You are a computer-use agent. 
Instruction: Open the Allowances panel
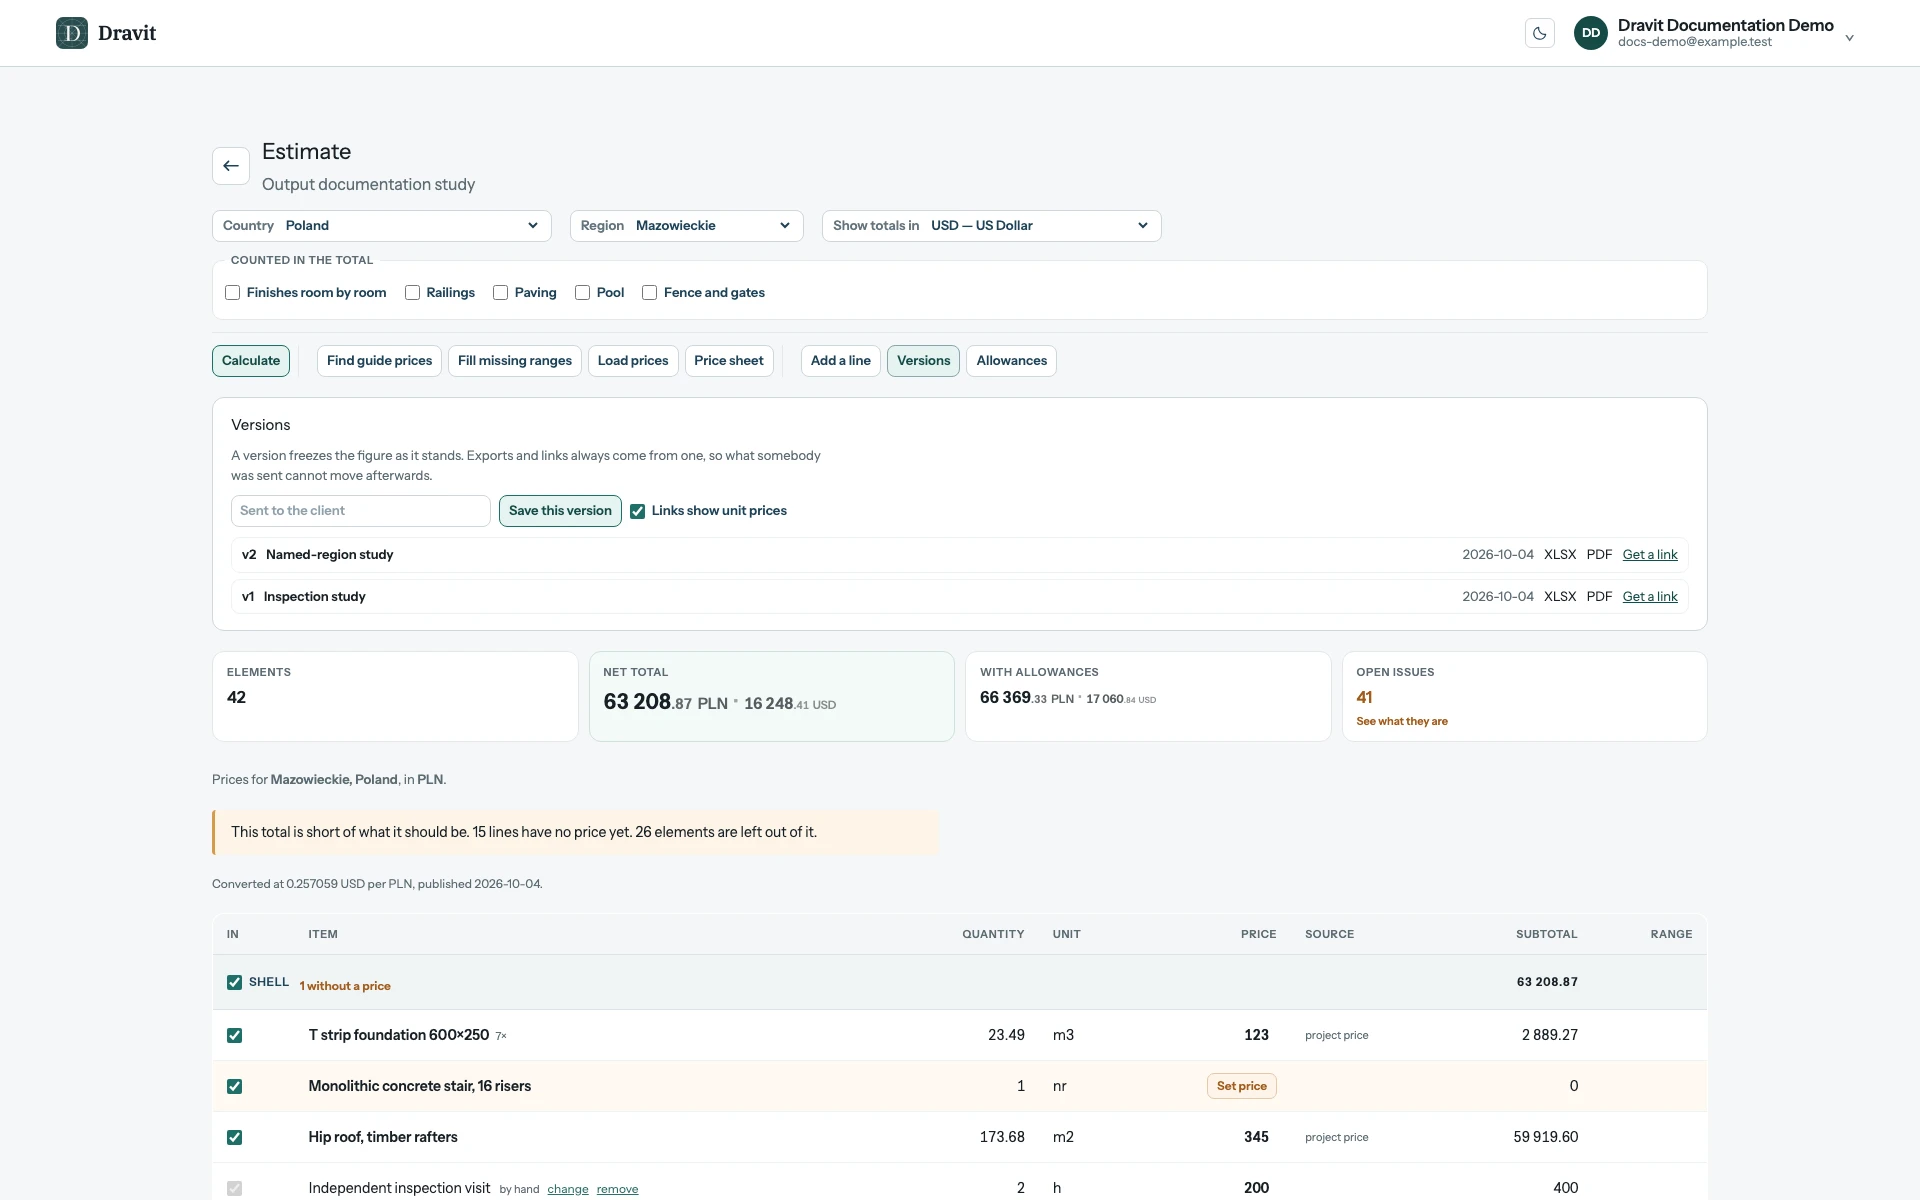1012,361
